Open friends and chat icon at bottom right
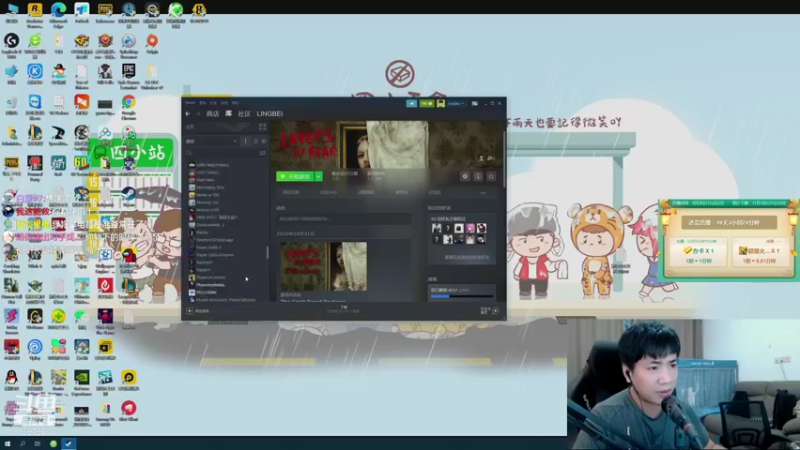The width and height of the screenshot is (800, 450). (x=495, y=311)
